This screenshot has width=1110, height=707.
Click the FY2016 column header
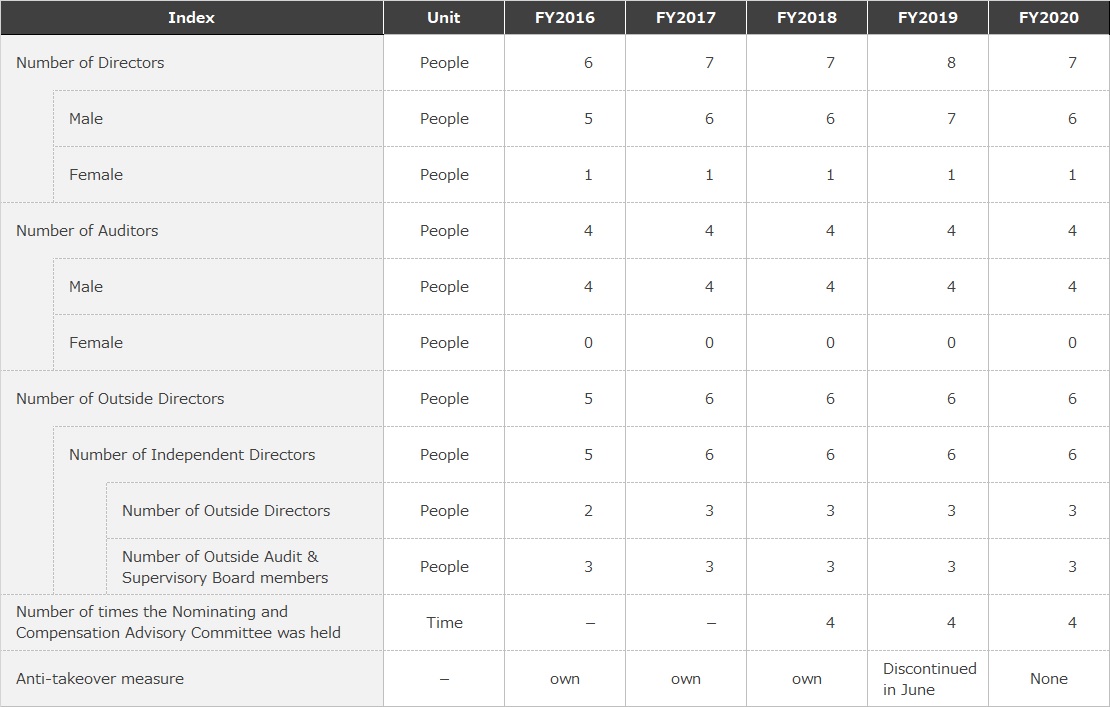[565, 18]
